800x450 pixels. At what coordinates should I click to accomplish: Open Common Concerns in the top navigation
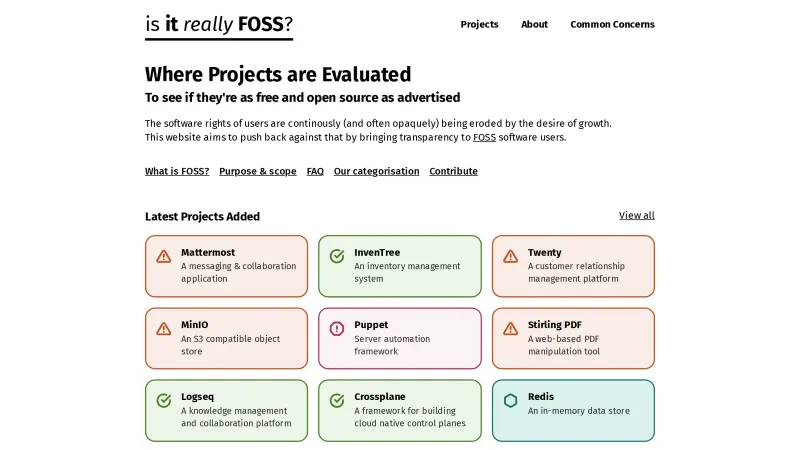pos(612,24)
